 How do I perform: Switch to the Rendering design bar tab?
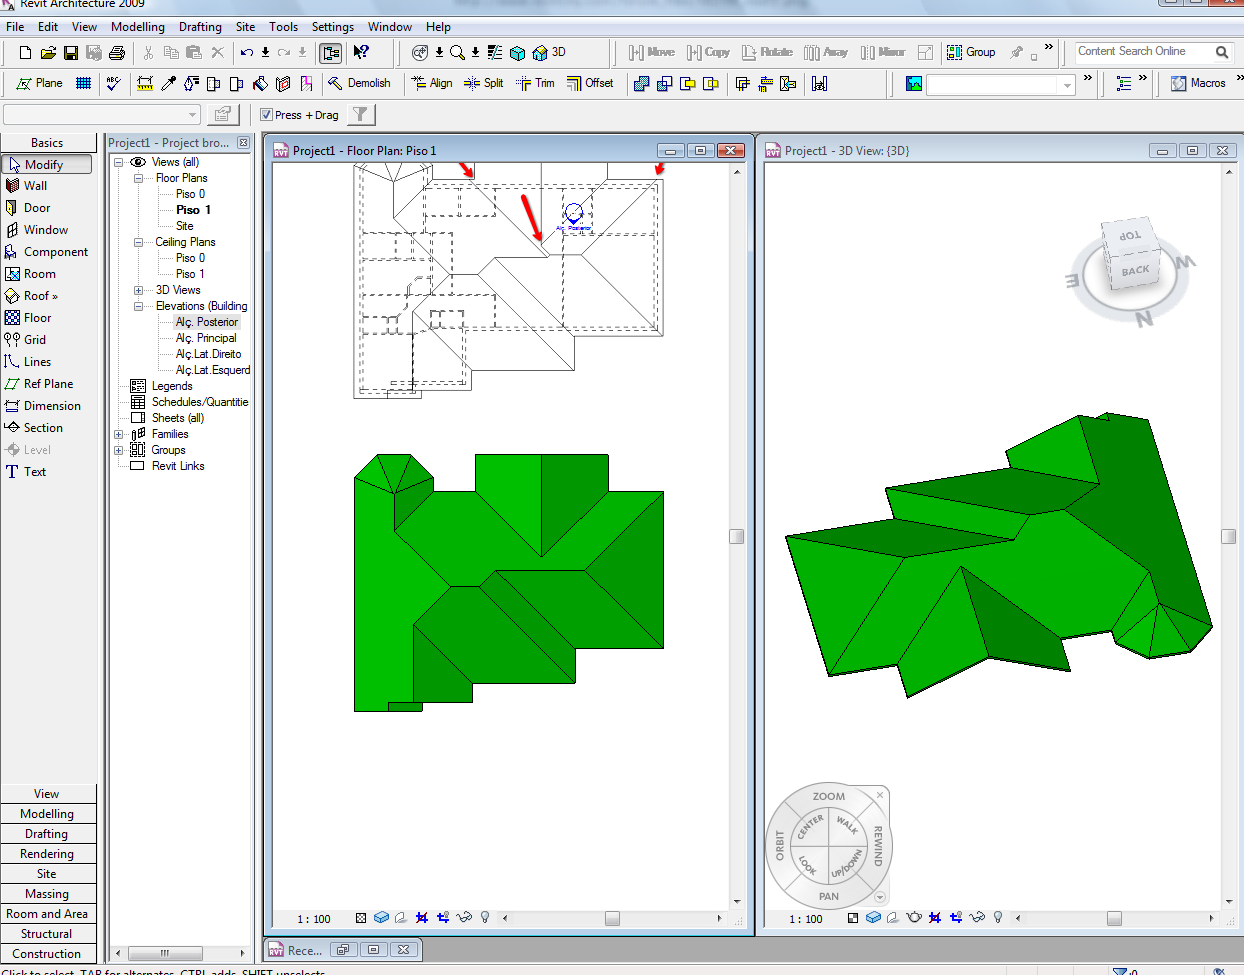click(x=47, y=854)
